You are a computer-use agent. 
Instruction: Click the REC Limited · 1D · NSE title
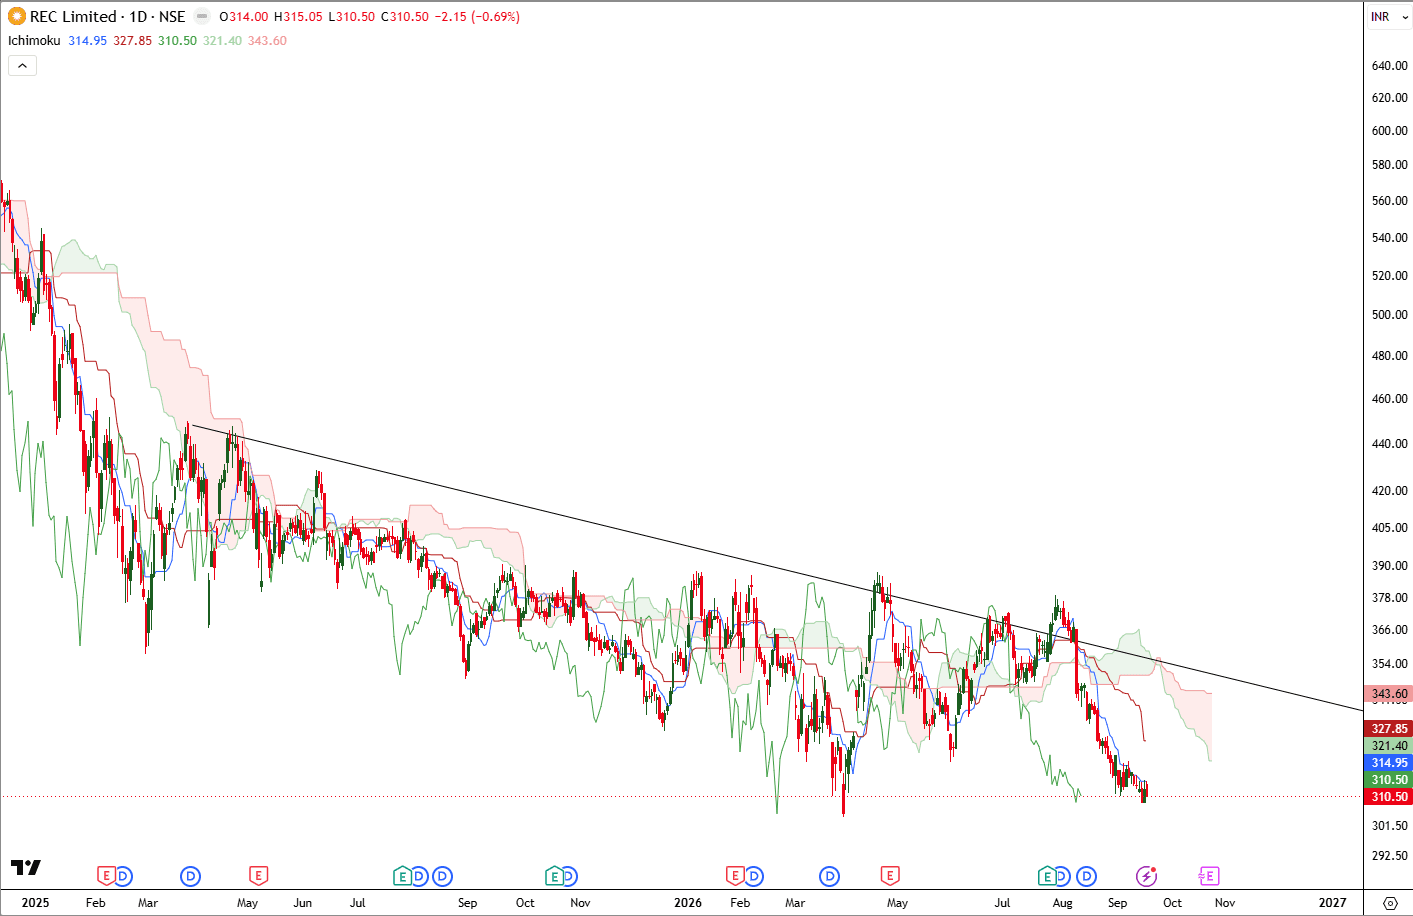[x=107, y=16]
